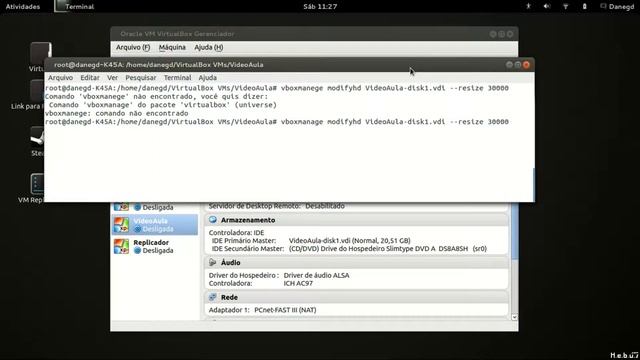This screenshot has height=360, width=640.
Task: Click the Rede network icon
Action: point(213,297)
